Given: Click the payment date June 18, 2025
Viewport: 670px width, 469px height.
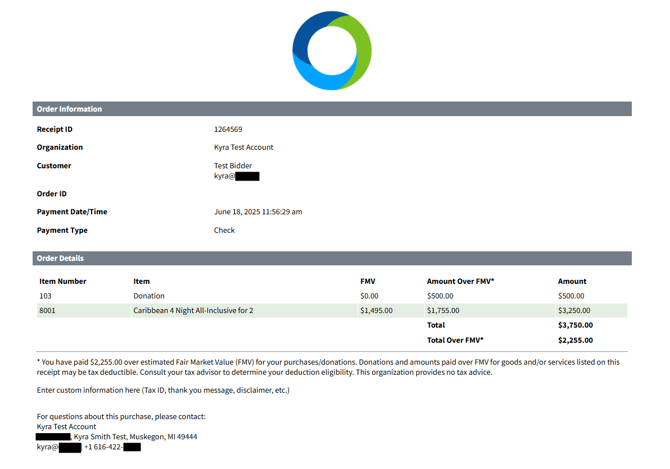Looking at the screenshot, I should [258, 212].
